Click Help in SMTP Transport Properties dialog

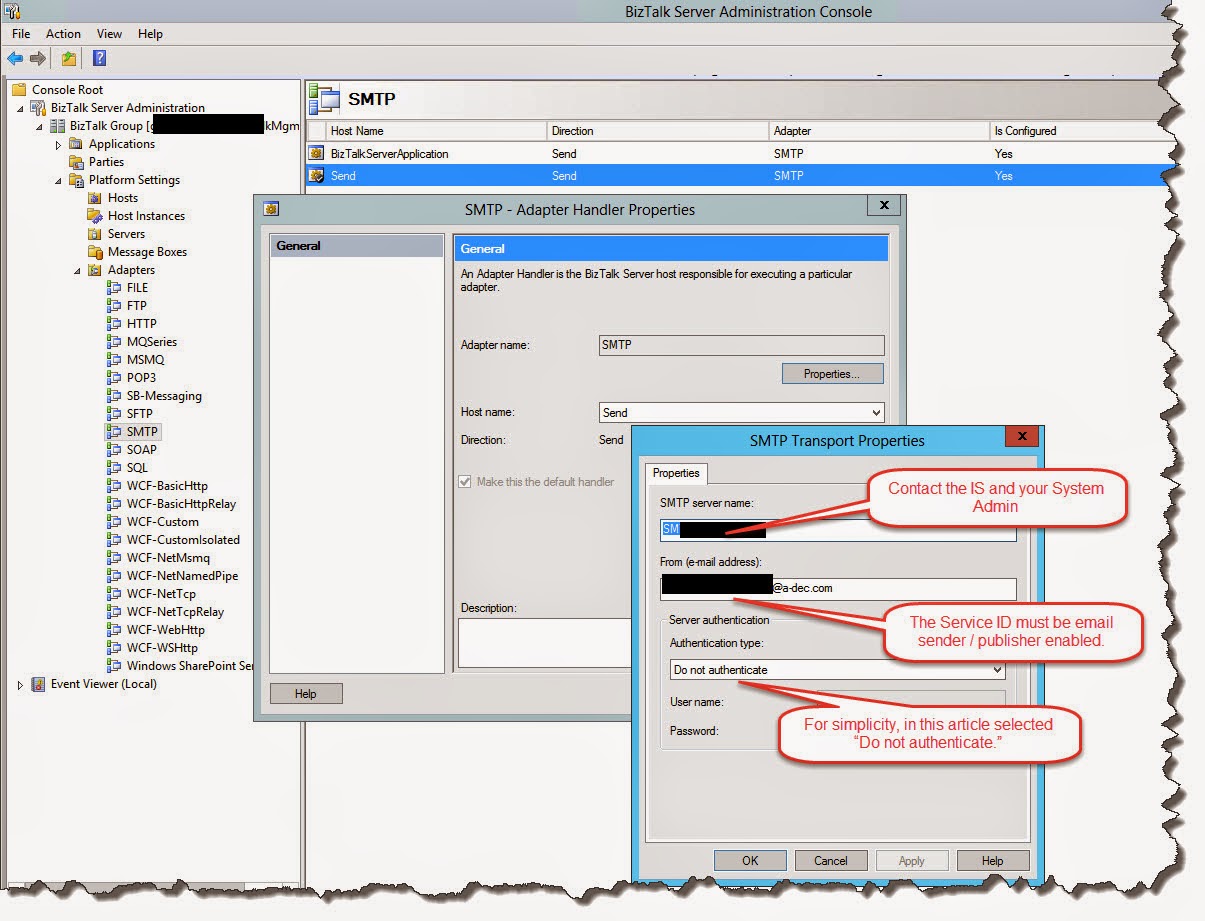click(992, 860)
